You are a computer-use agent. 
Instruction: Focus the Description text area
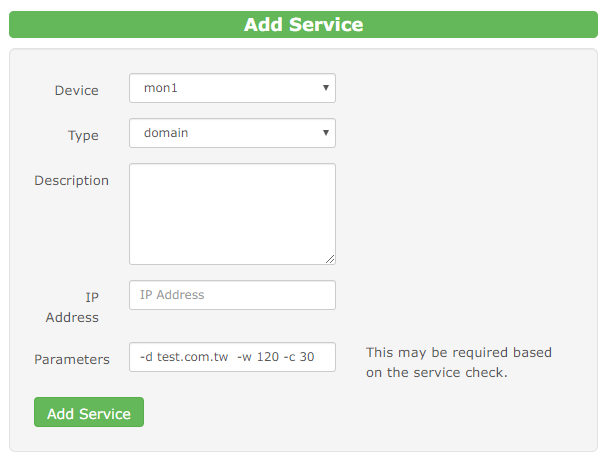point(232,213)
